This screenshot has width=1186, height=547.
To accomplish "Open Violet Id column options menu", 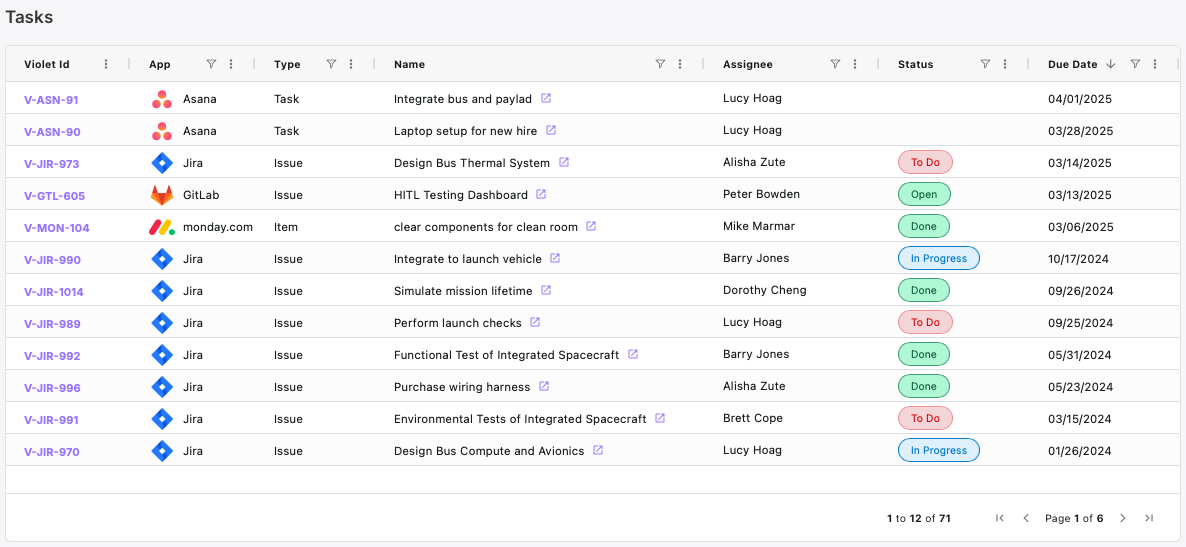I will tap(106, 64).
